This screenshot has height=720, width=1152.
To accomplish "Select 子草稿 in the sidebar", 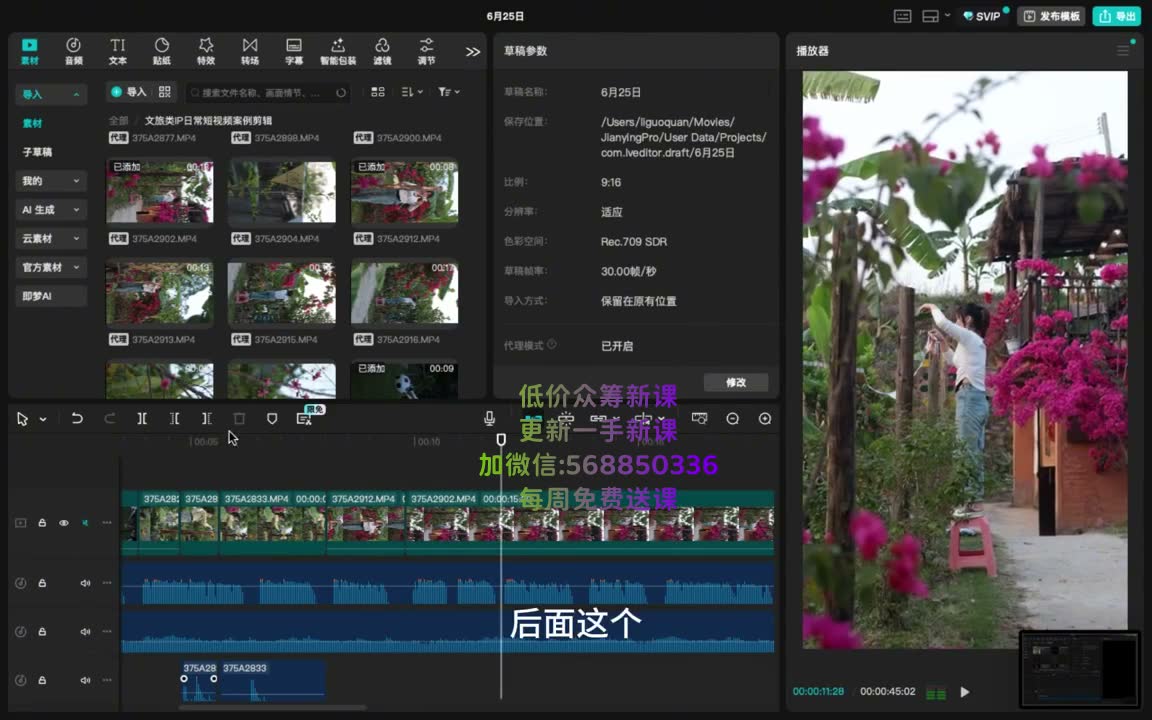I will (x=37, y=152).
